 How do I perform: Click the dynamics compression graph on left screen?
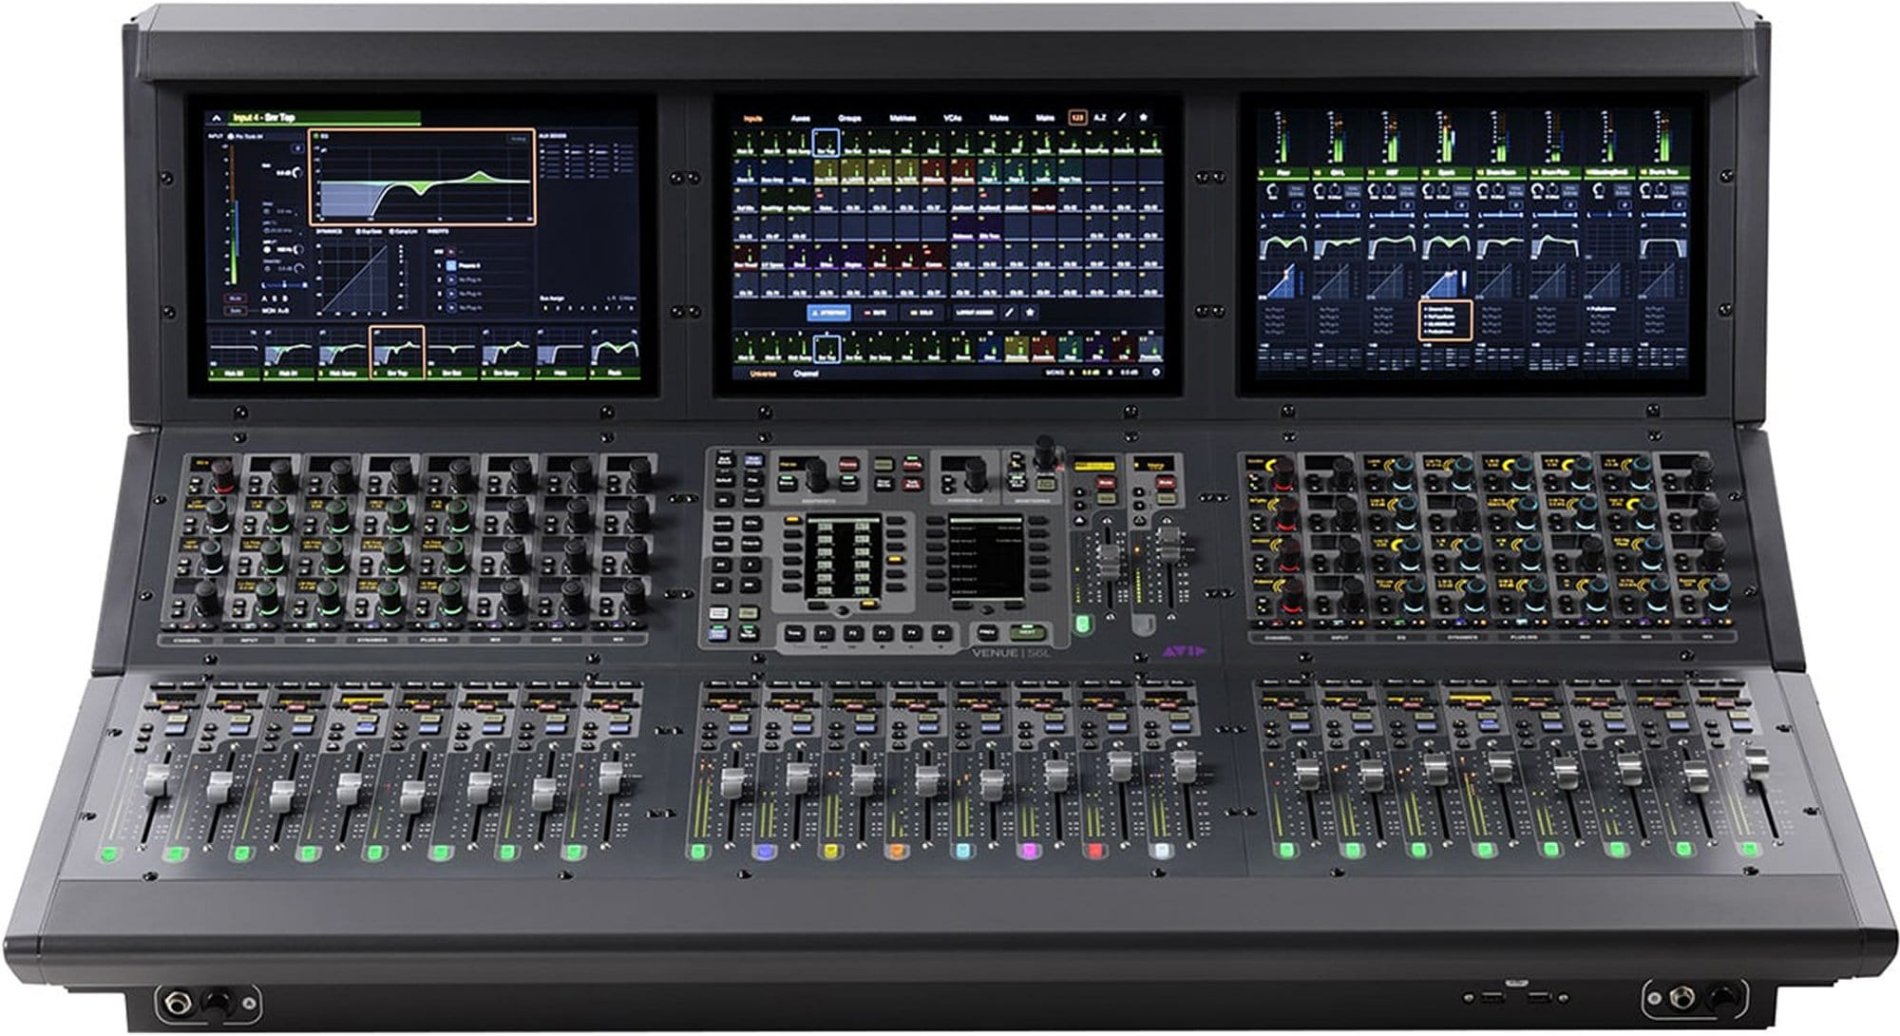[x=354, y=278]
